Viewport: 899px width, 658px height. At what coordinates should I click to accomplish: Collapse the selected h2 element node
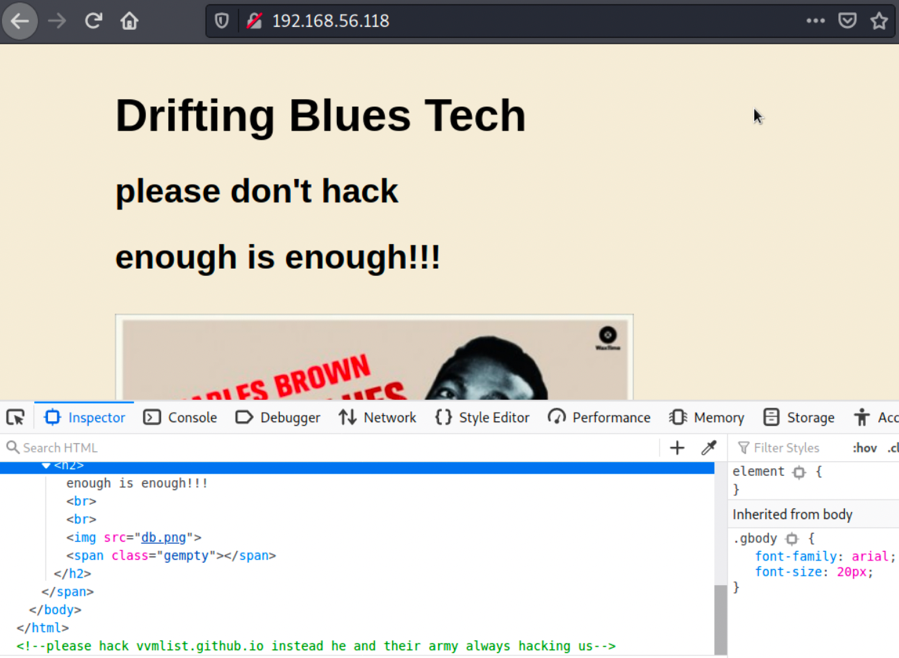(x=46, y=466)
